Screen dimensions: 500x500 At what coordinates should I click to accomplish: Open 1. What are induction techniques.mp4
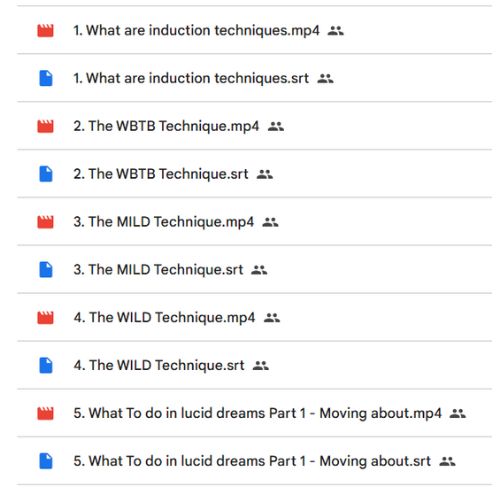point(196,31)
